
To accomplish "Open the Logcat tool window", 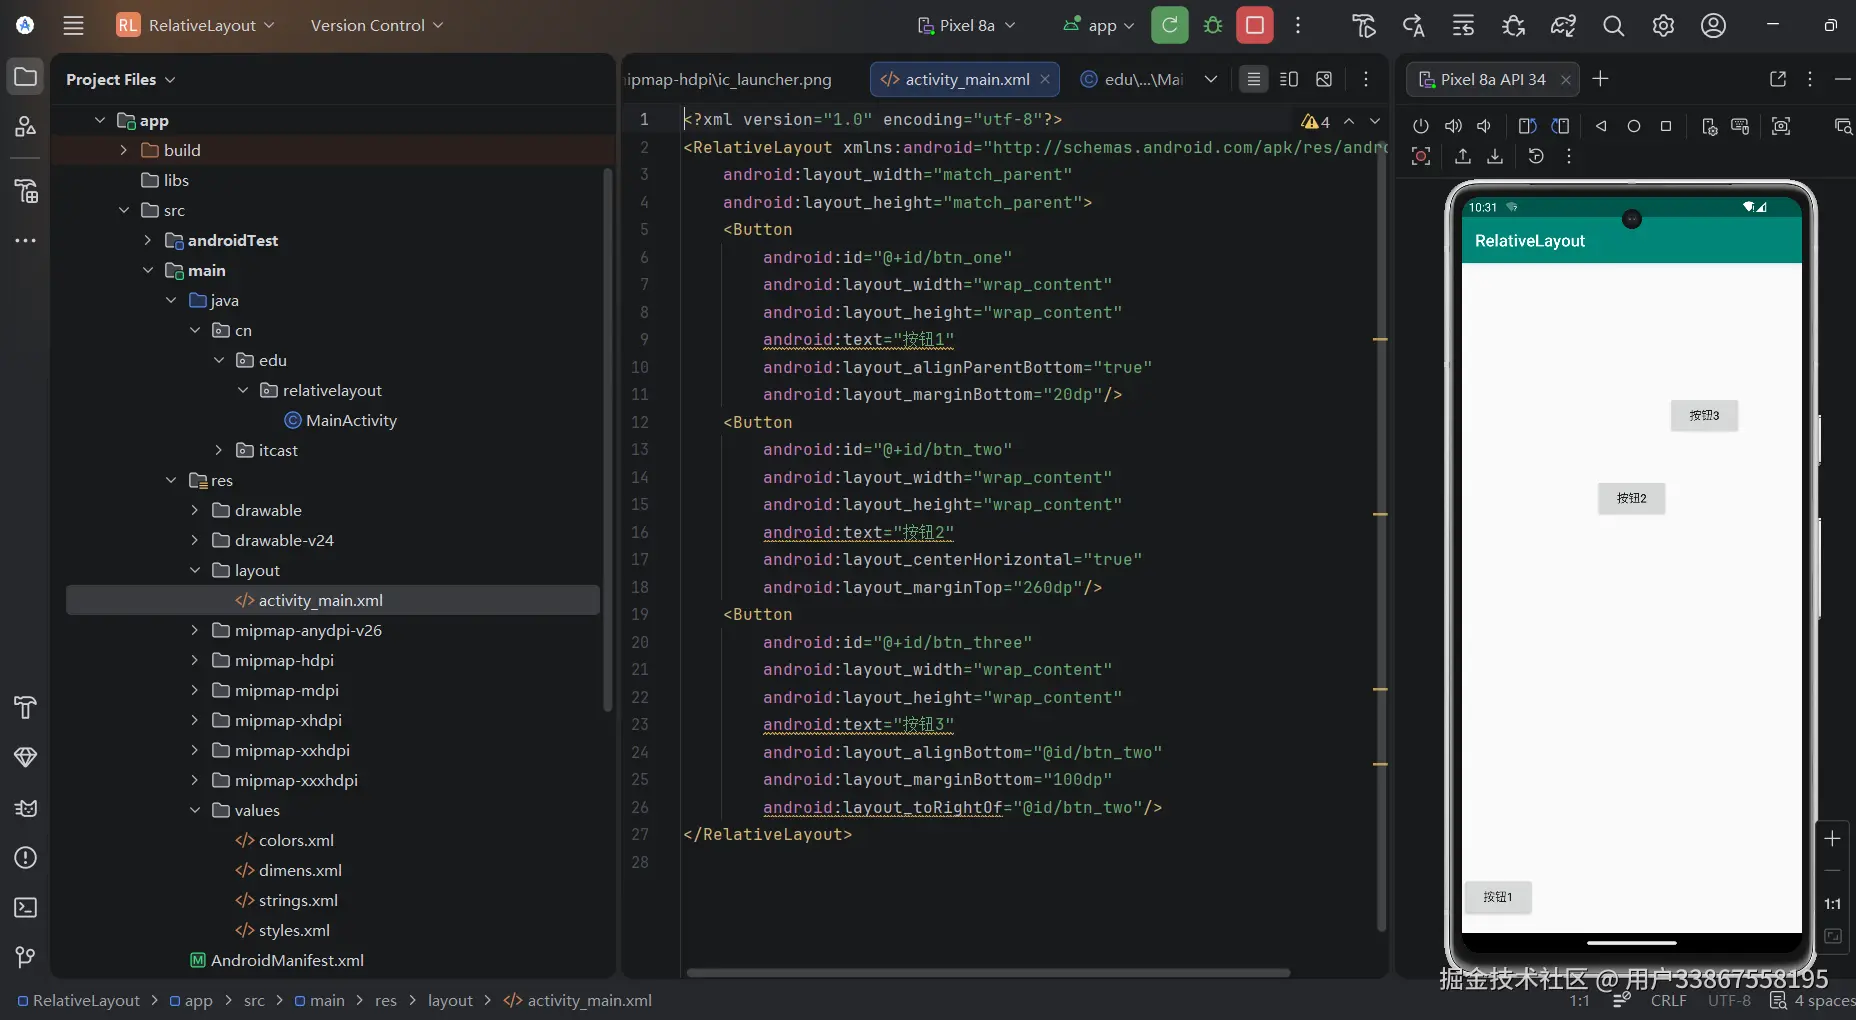I will point(26,808).
